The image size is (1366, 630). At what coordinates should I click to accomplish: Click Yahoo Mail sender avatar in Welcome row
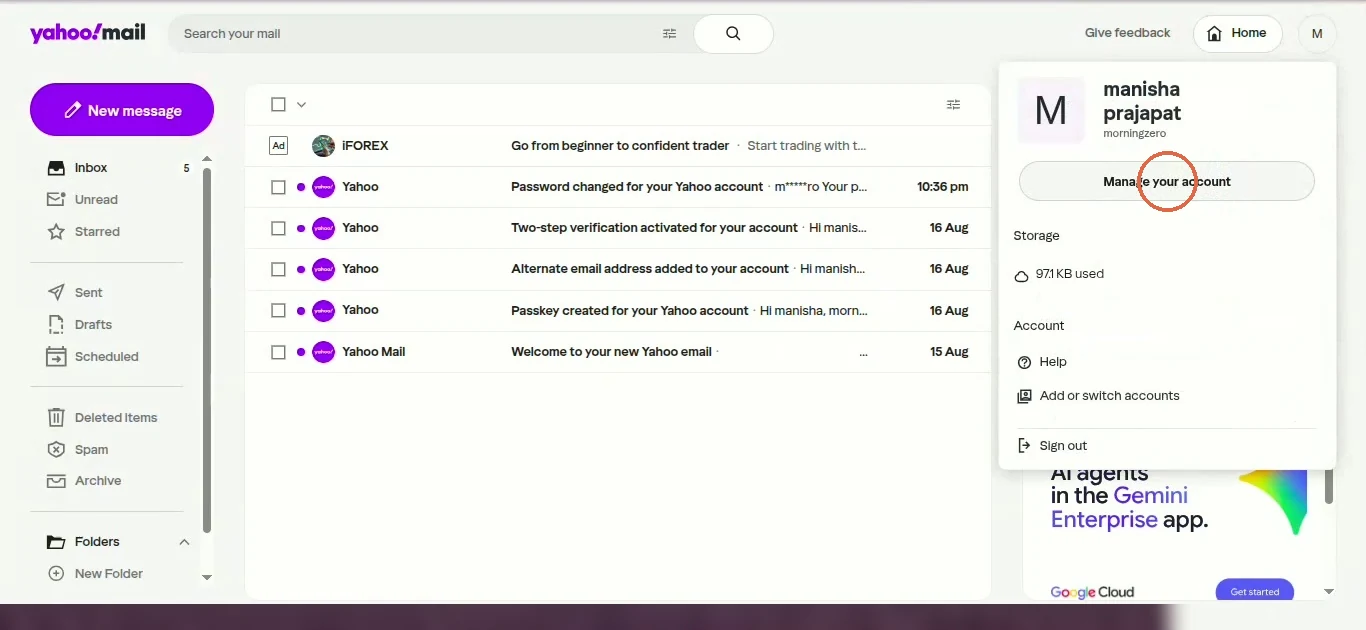pos(323,352)
